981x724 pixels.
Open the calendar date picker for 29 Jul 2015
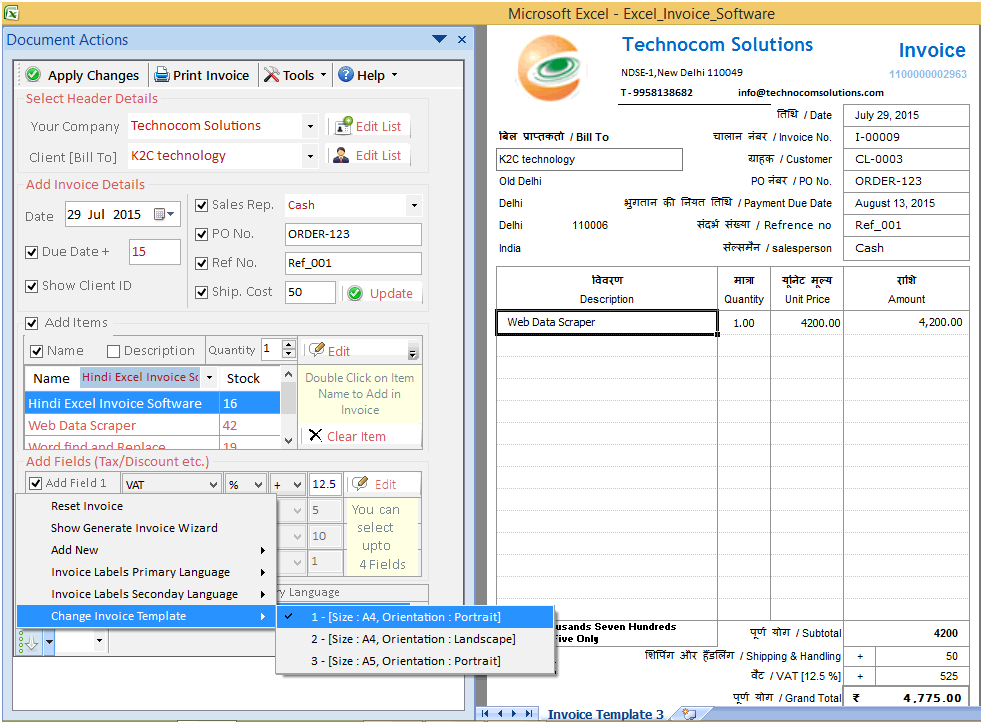pyautogui.click(x=161, y=214)
